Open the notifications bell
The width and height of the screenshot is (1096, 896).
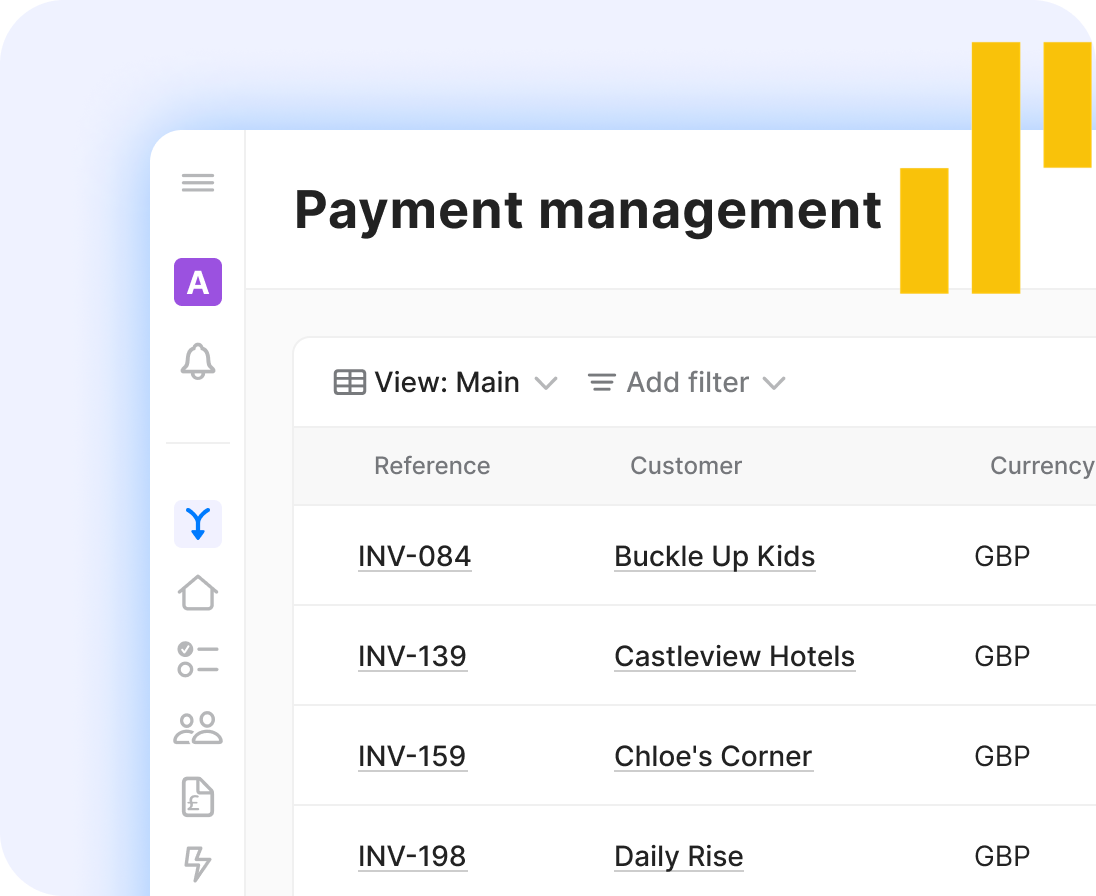198,361
